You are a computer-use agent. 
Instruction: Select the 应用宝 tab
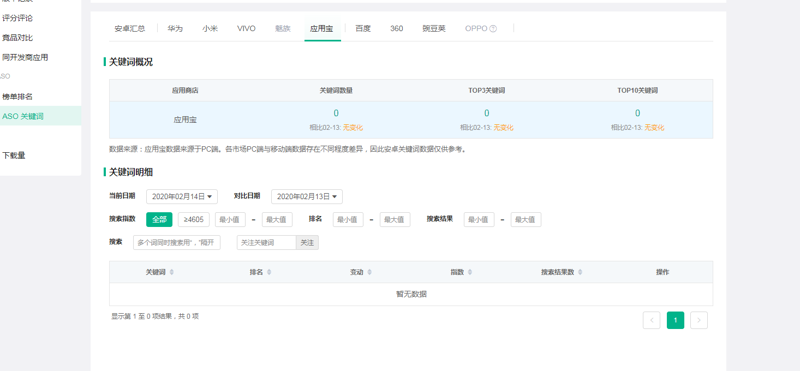tap(322, 29)
